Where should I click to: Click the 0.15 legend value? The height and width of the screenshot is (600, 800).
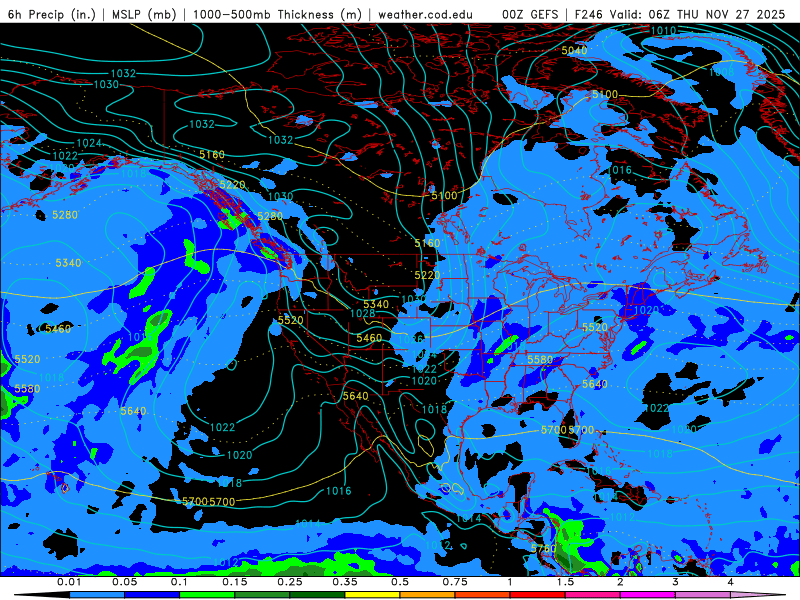235,582
